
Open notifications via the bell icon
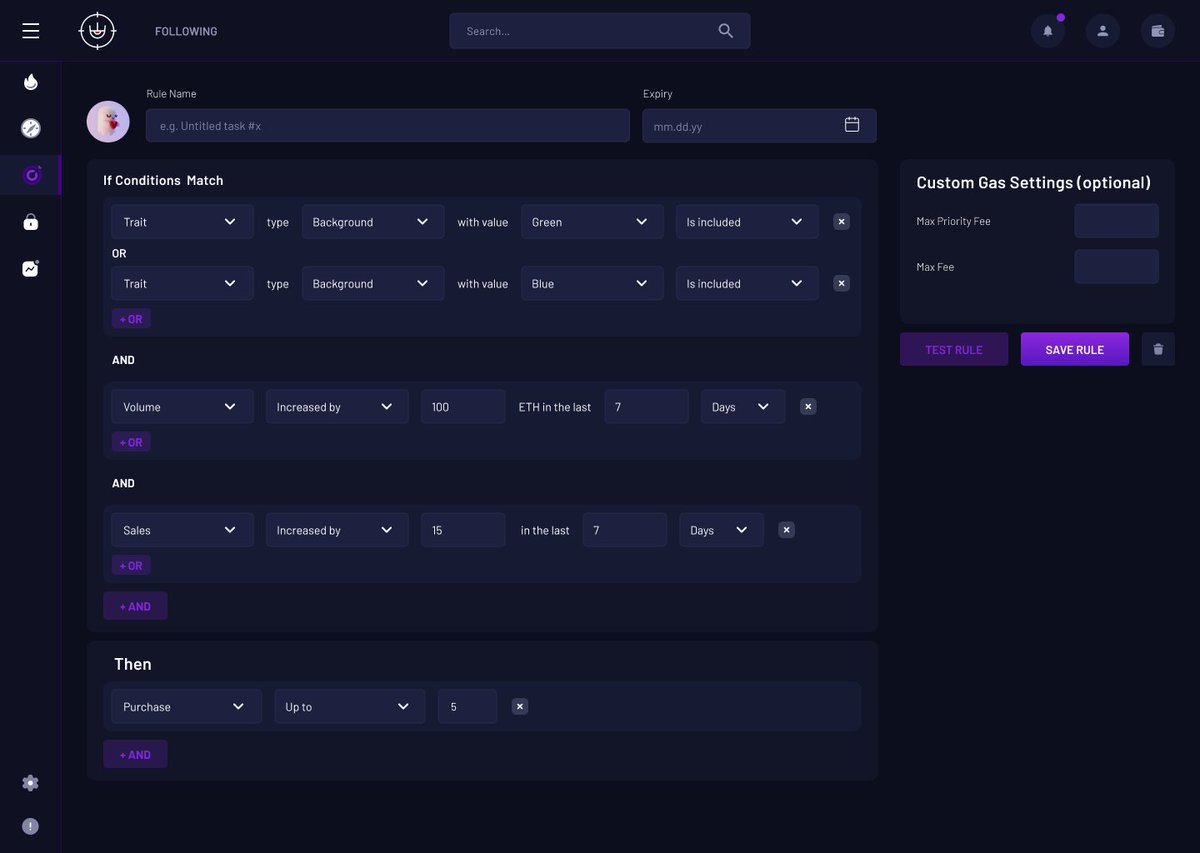pos(1048,31)
